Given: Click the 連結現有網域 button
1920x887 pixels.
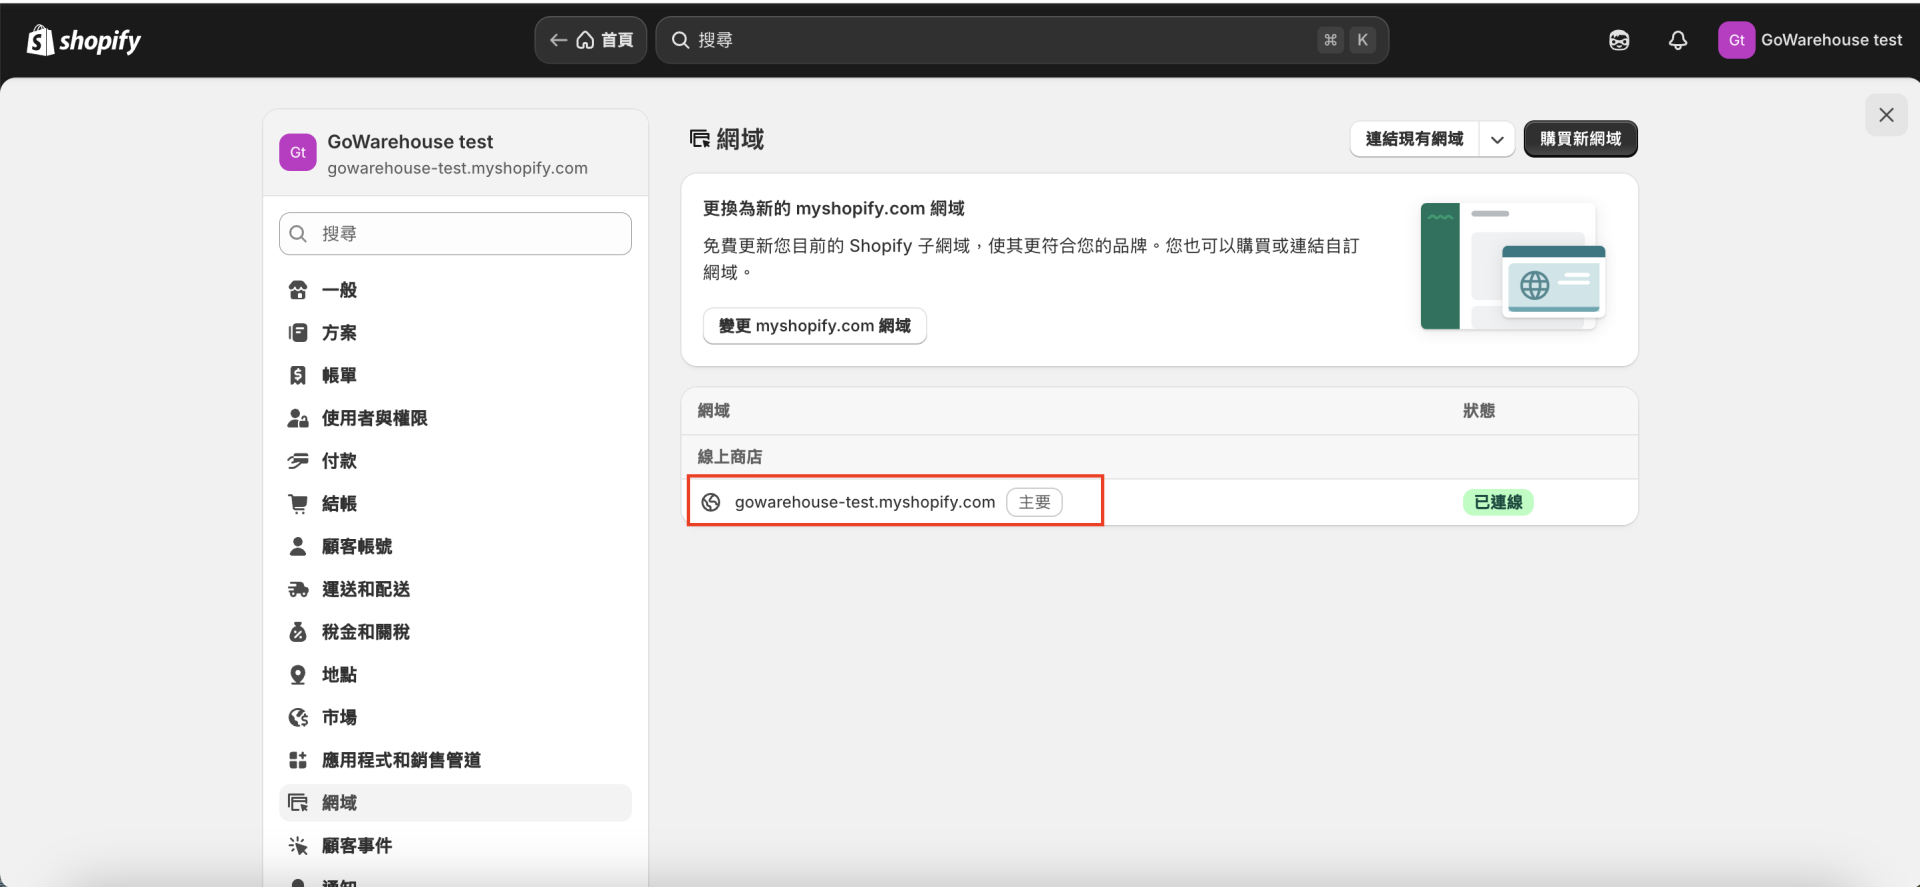Looking at the screenshot, I should click(1414, 139).
